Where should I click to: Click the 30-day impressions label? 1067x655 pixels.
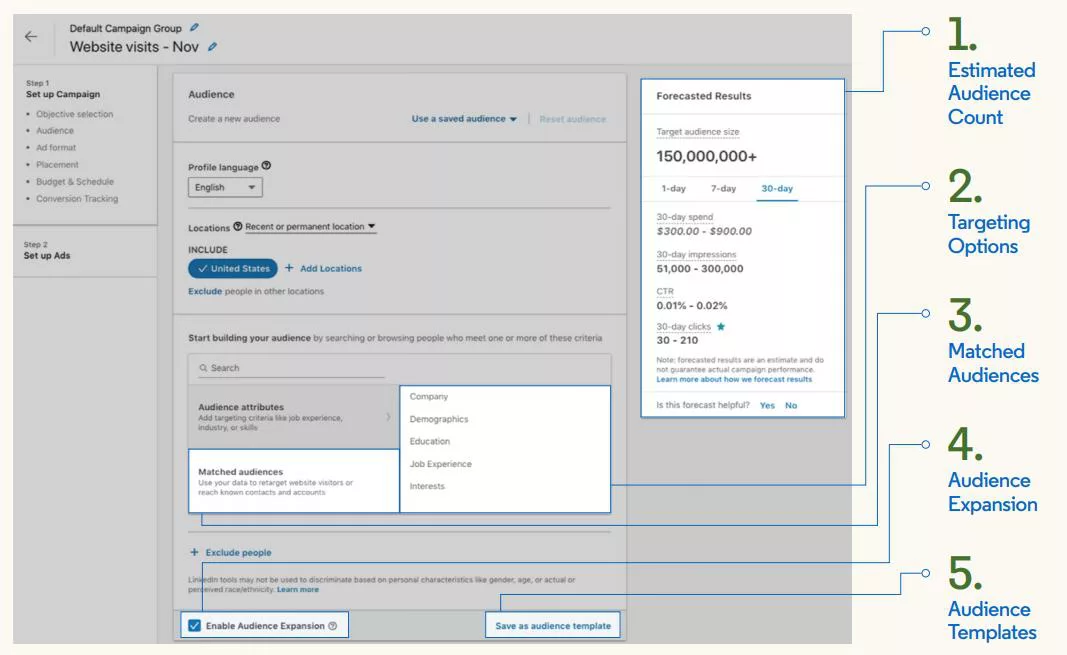[696, 254]
